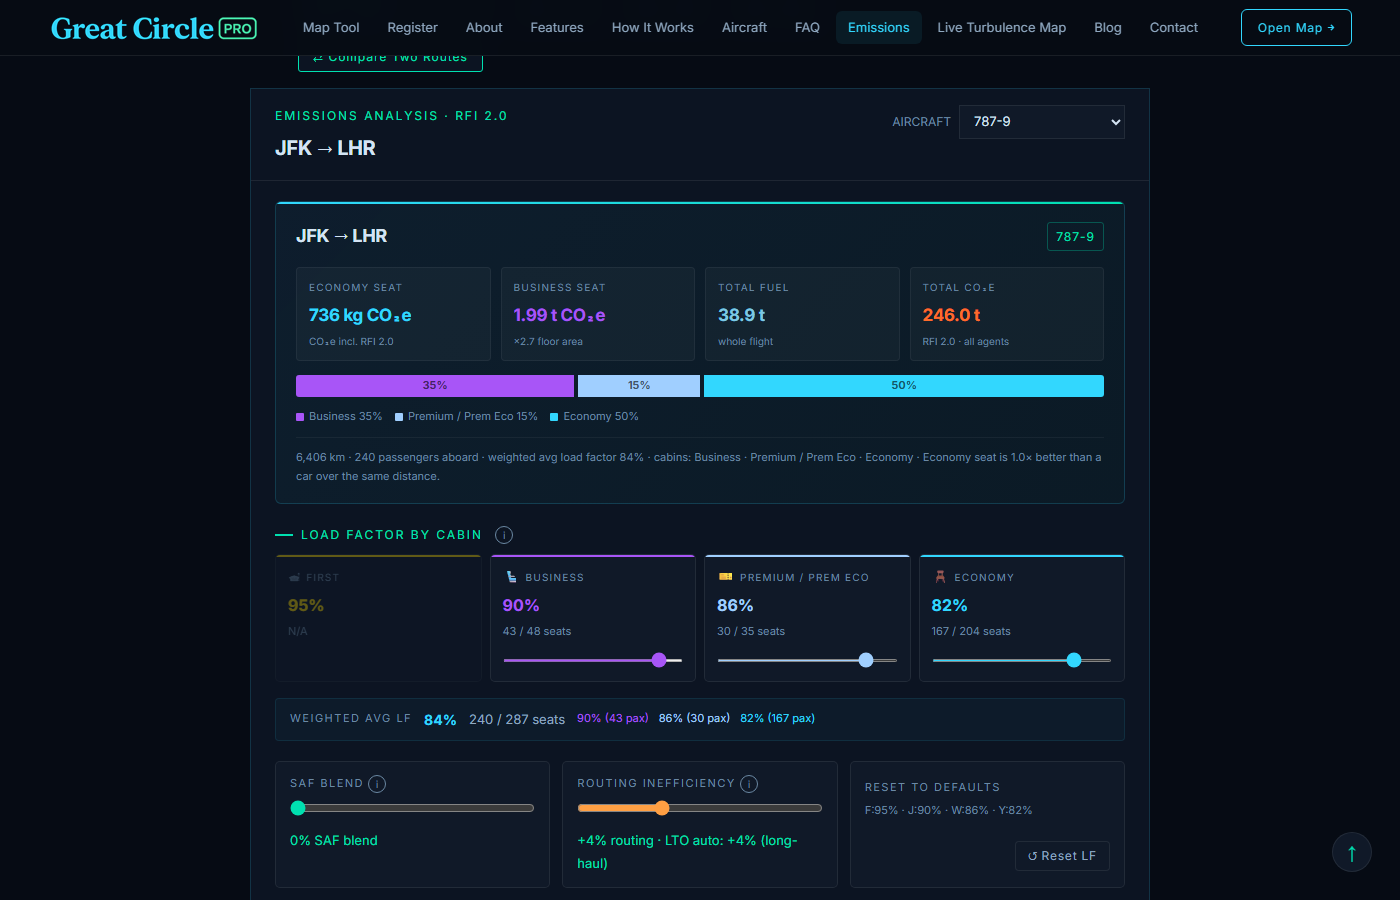Click the scroll-to-top arrow button
The height and width of the screenshot is (900, 1400).
[1352, 853]
